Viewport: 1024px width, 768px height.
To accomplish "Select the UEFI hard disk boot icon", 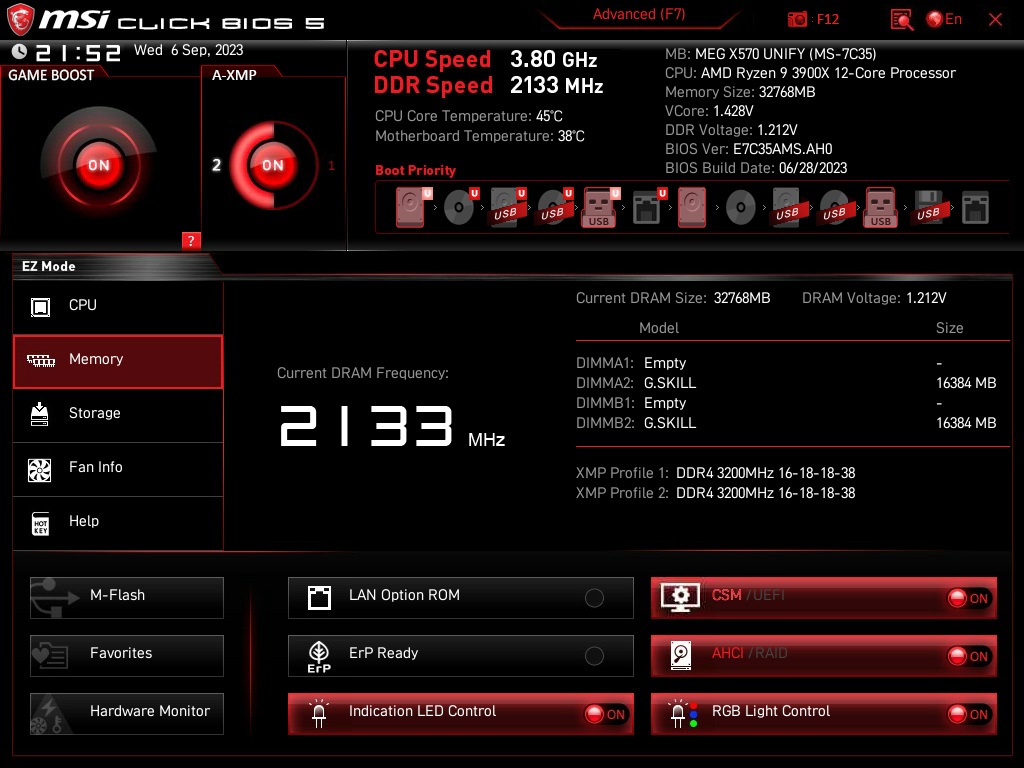I will tap(413, 207).
